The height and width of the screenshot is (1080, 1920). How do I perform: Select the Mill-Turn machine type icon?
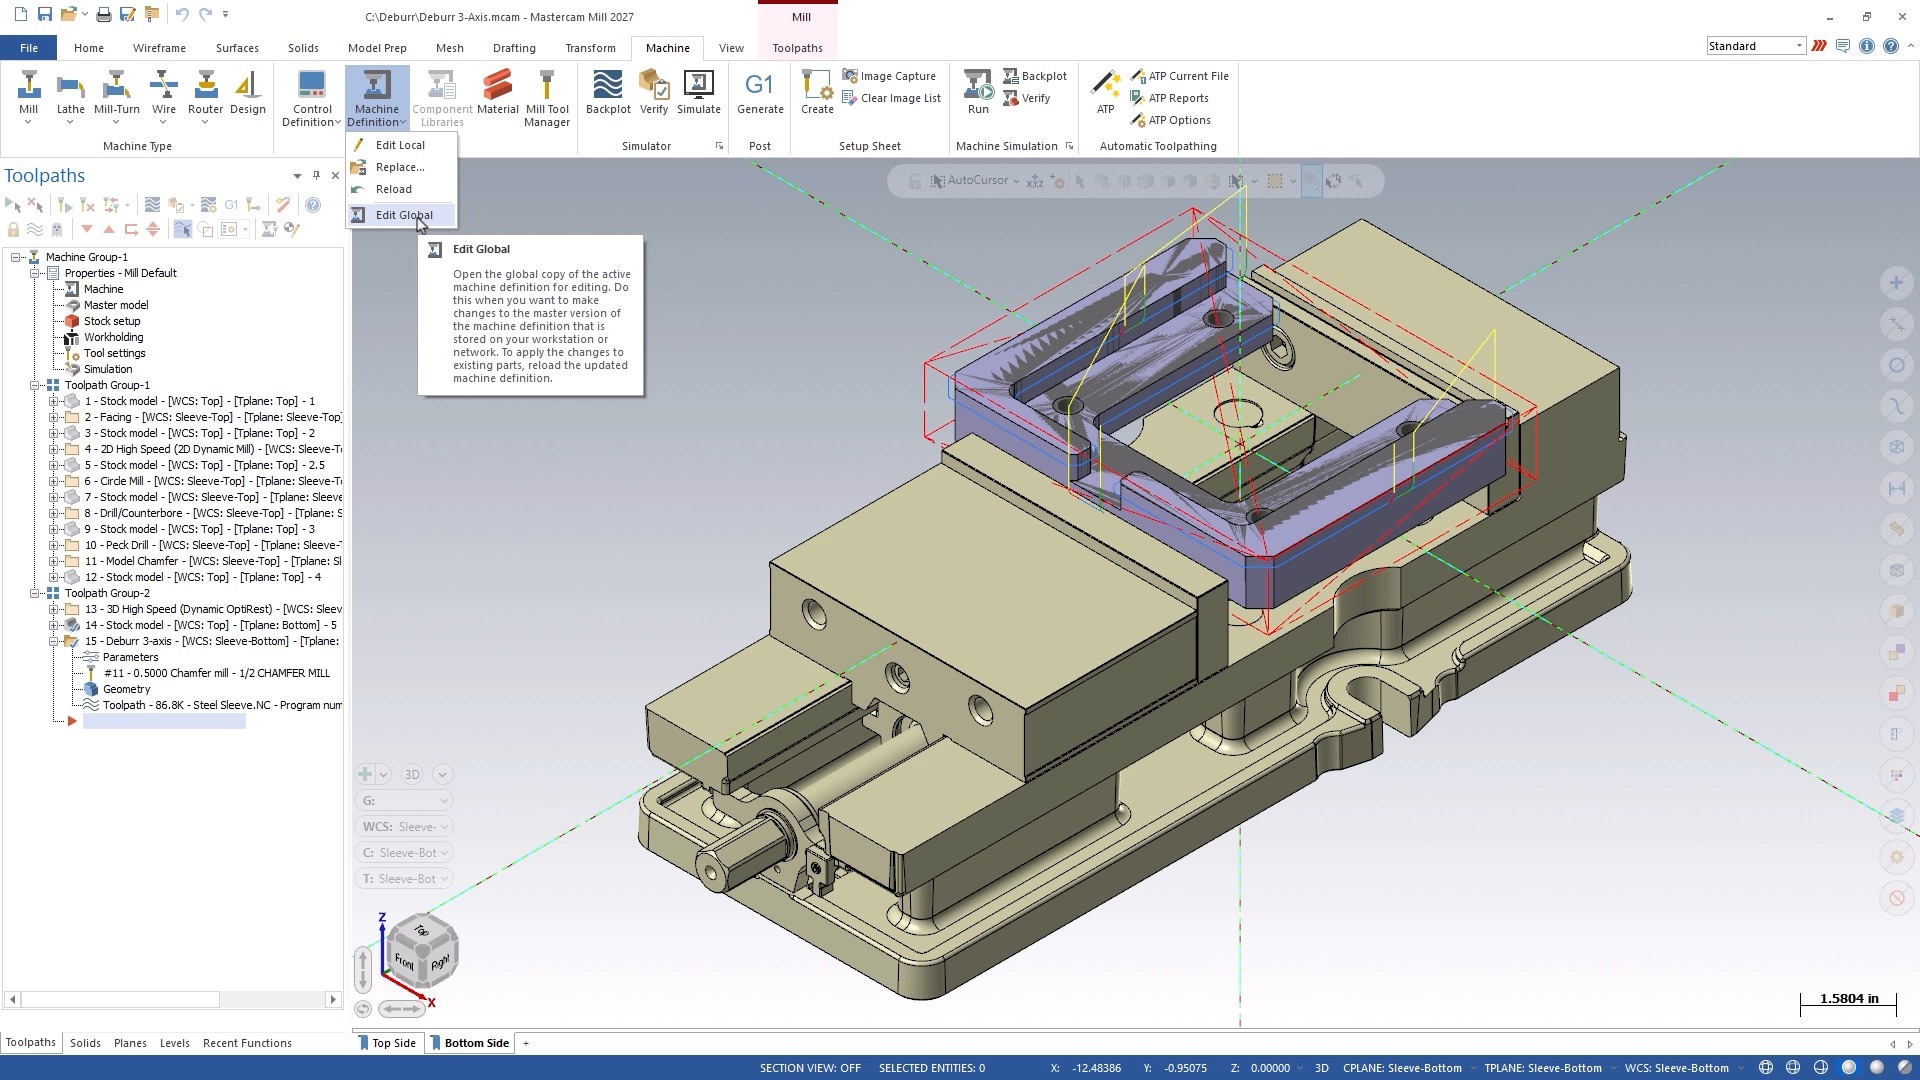pos(116,95)
